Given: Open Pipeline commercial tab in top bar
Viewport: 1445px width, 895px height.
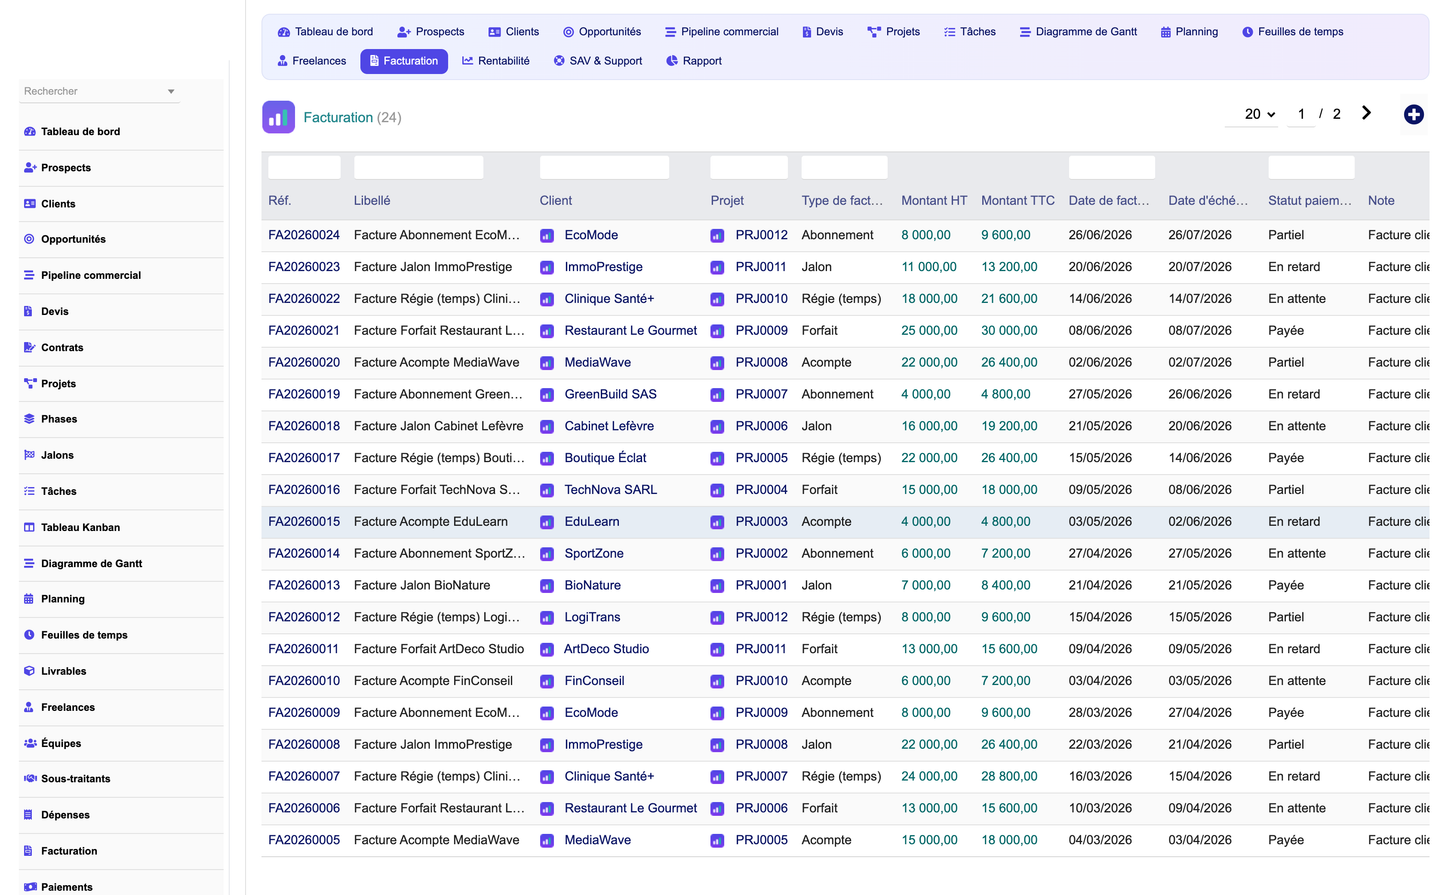Looking at the screenshot, I should 721,32.
